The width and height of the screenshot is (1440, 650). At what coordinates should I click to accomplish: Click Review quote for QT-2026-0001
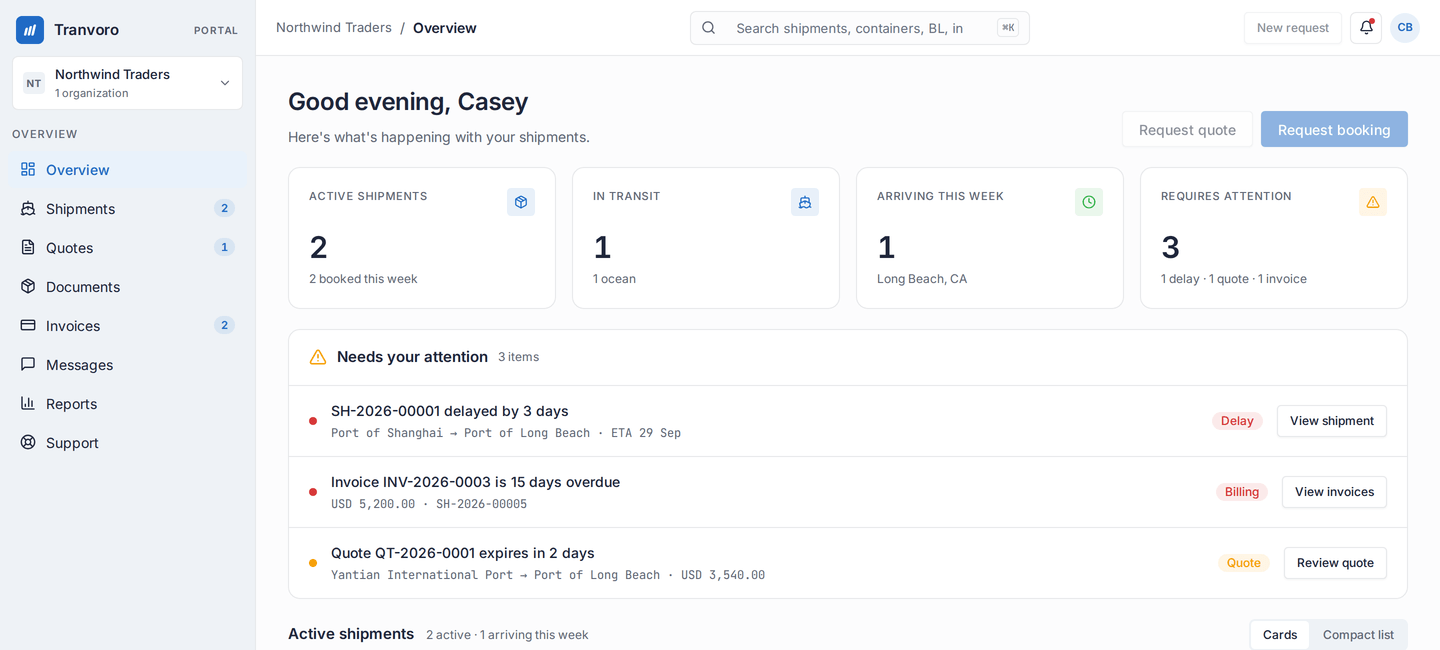[1335, 563]
